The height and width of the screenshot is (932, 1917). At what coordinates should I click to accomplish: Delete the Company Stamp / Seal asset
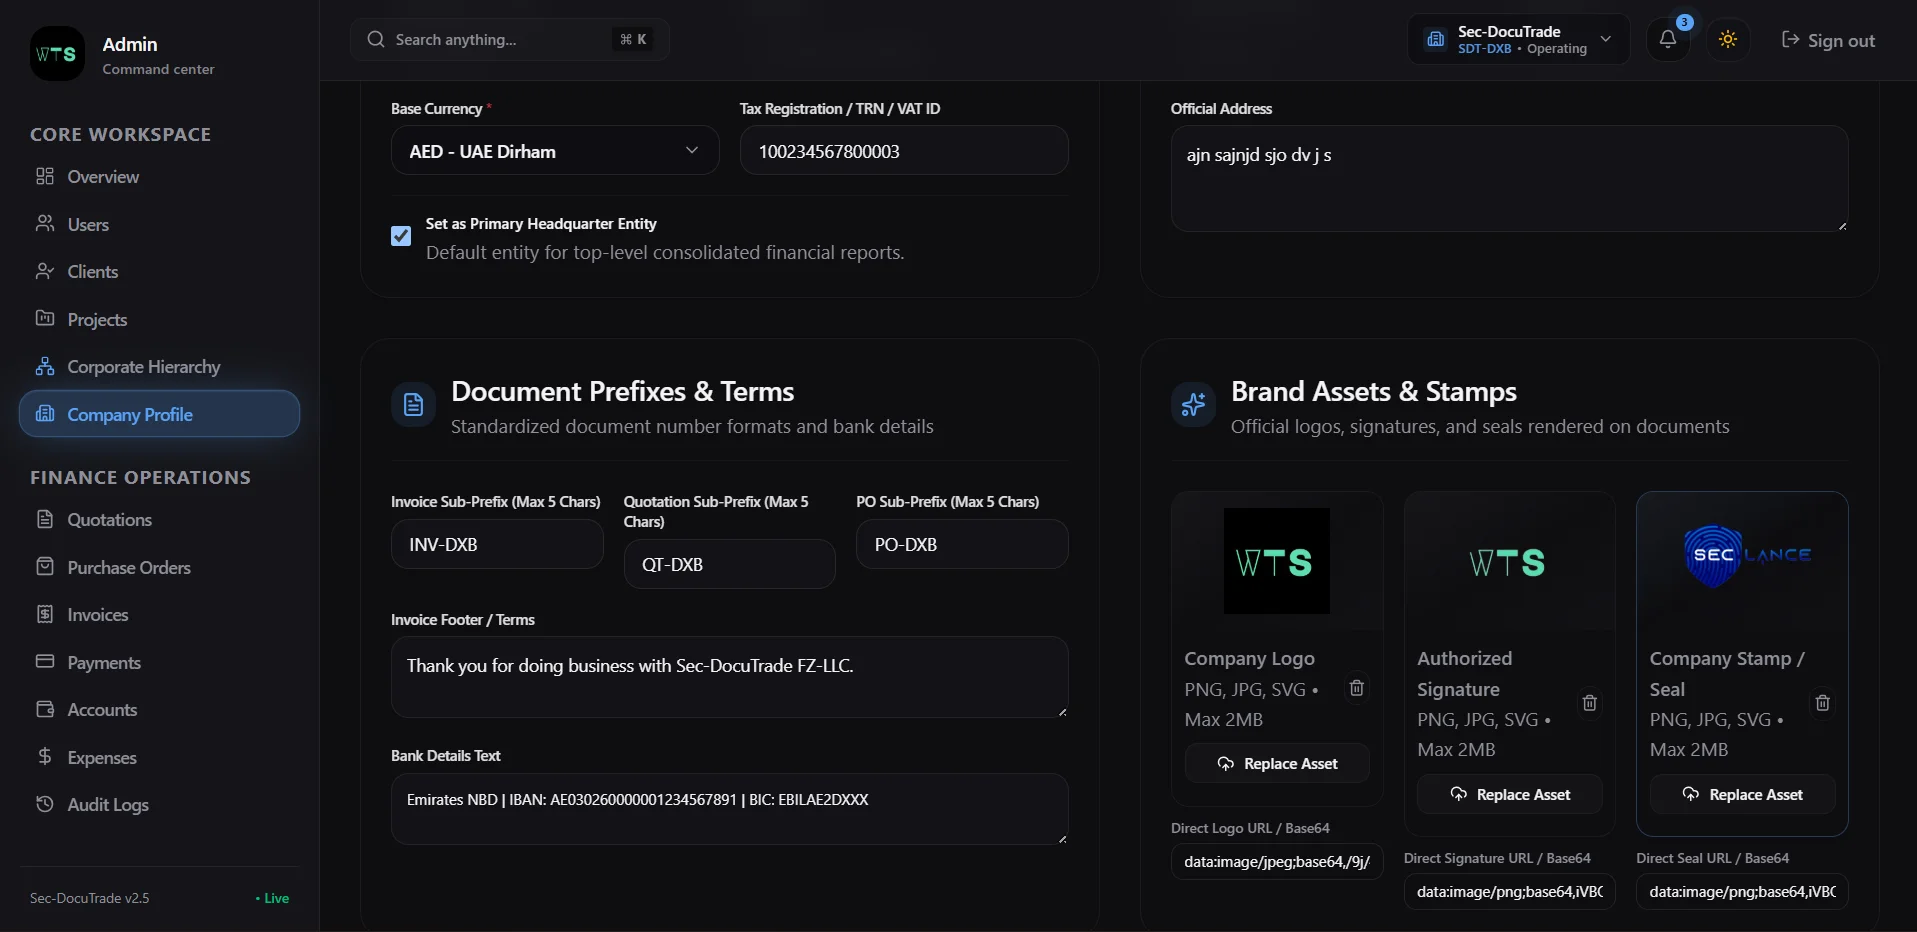pos(1823,703)
